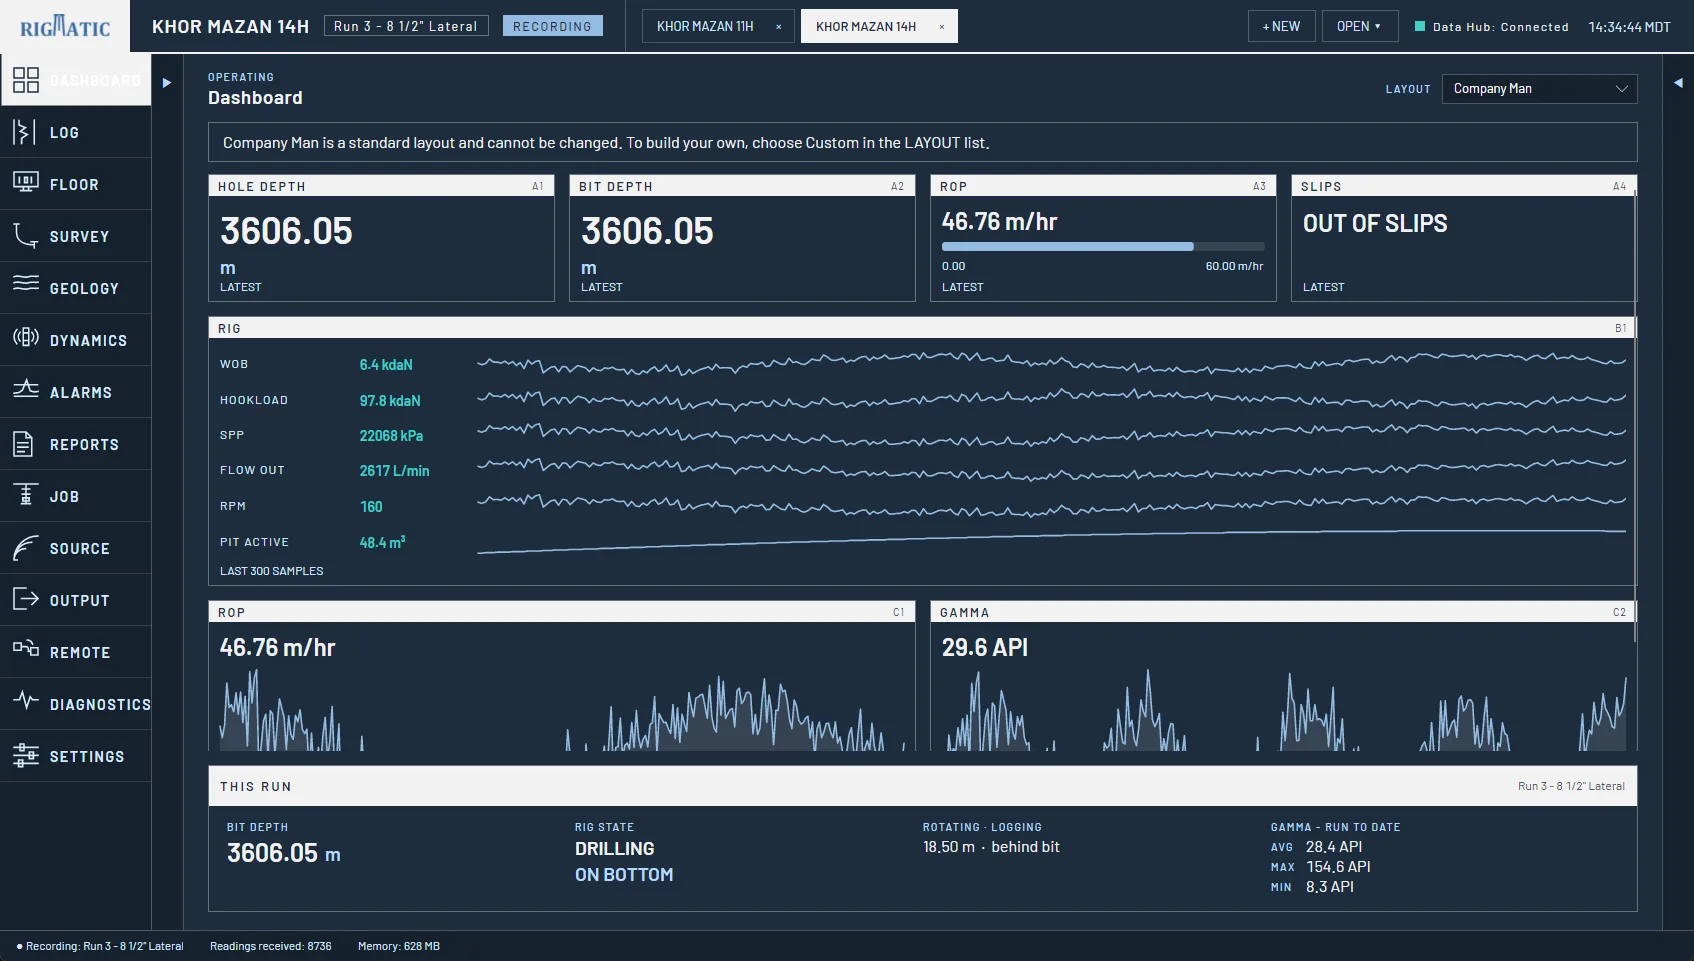The width and height of the screenshot is (1694, 961).
Task: Open the Reports document icon
Action: click(x=23, y=444)
